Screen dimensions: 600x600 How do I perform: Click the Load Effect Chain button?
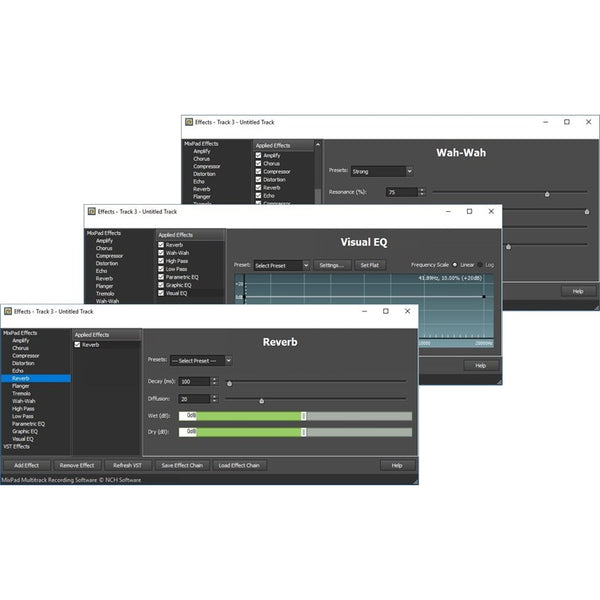pos(238,465)
